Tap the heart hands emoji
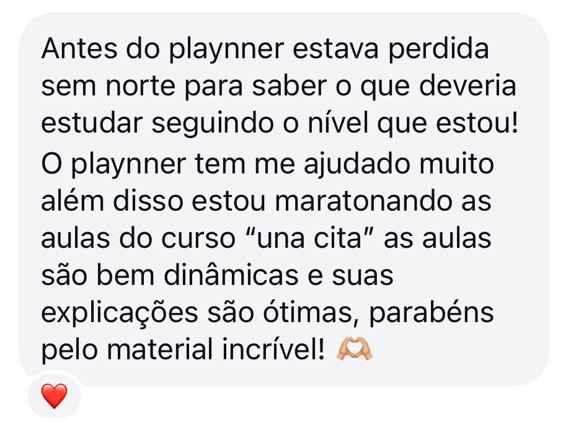 coord(354,349)
